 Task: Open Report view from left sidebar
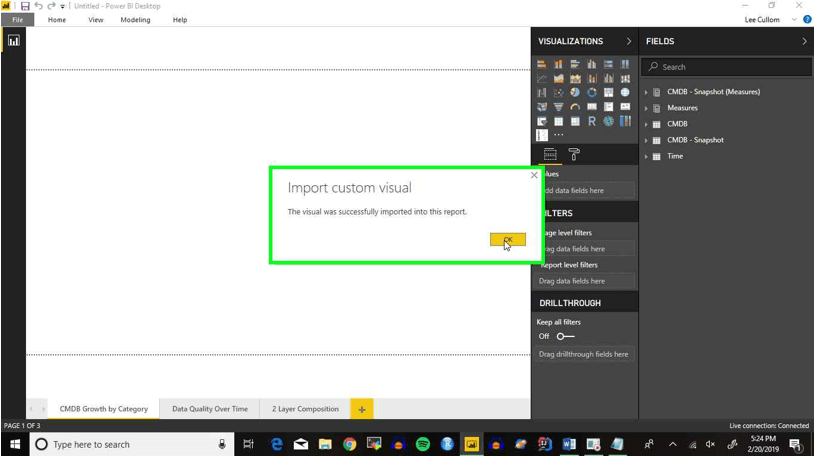(14, 41)
